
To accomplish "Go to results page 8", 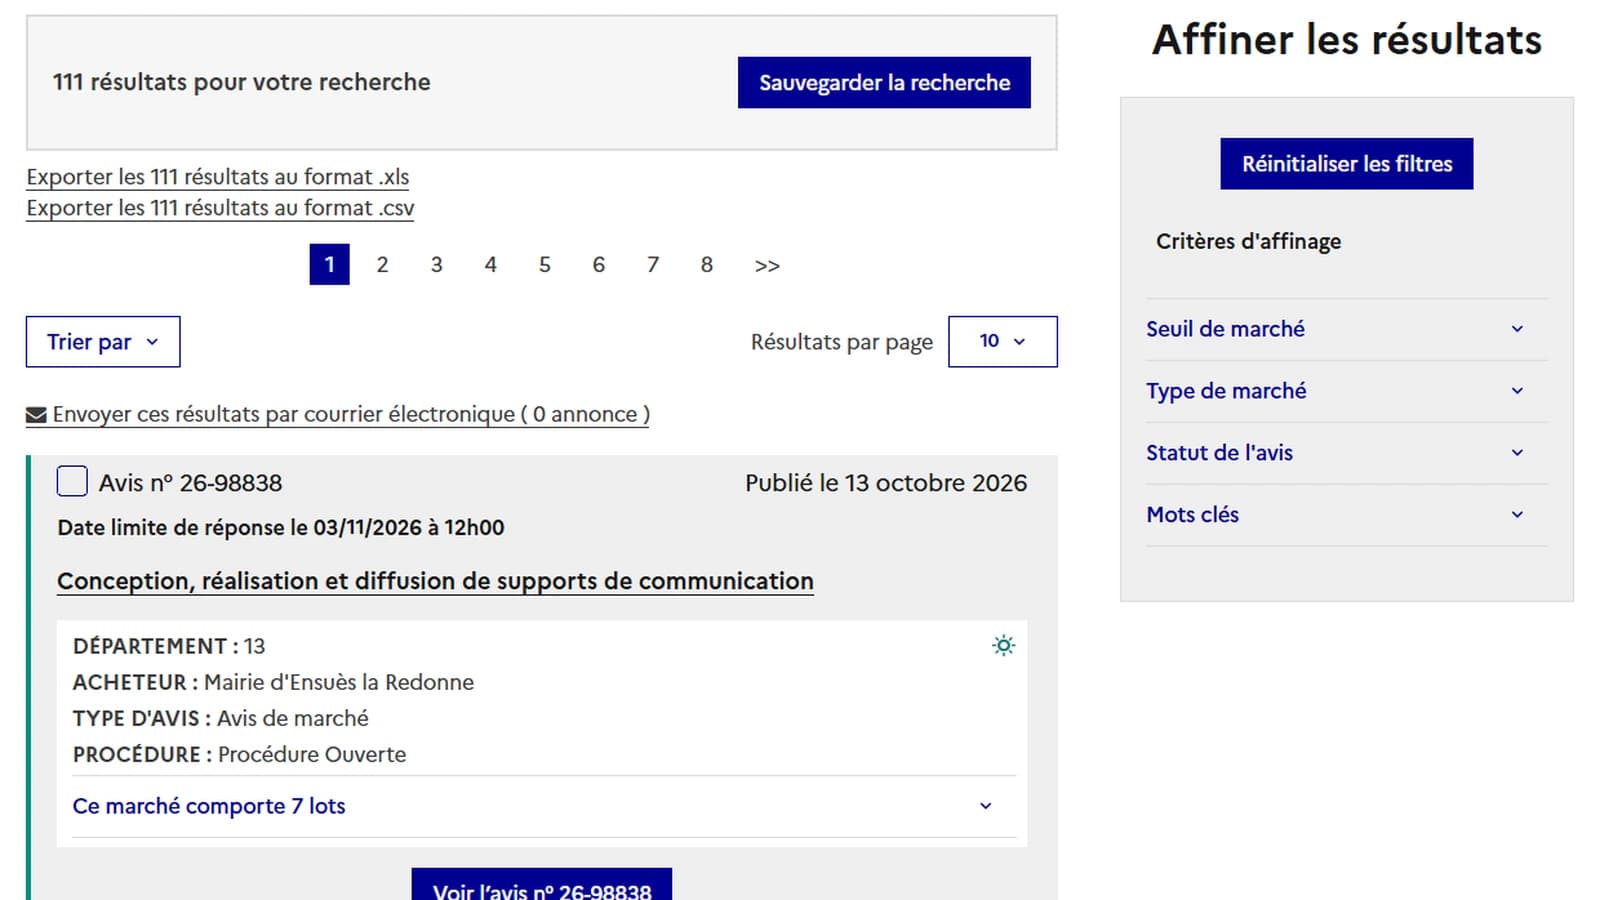I will [706, 265].
